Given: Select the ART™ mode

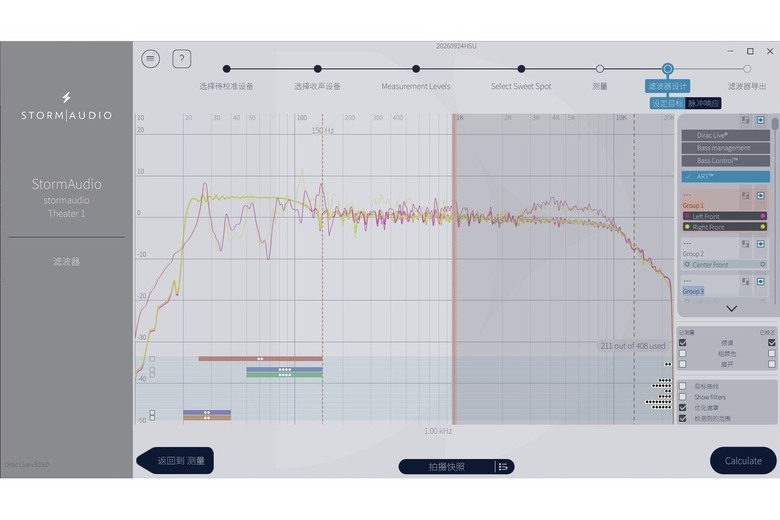Looking at the screenshot, I should coord(725,177).
